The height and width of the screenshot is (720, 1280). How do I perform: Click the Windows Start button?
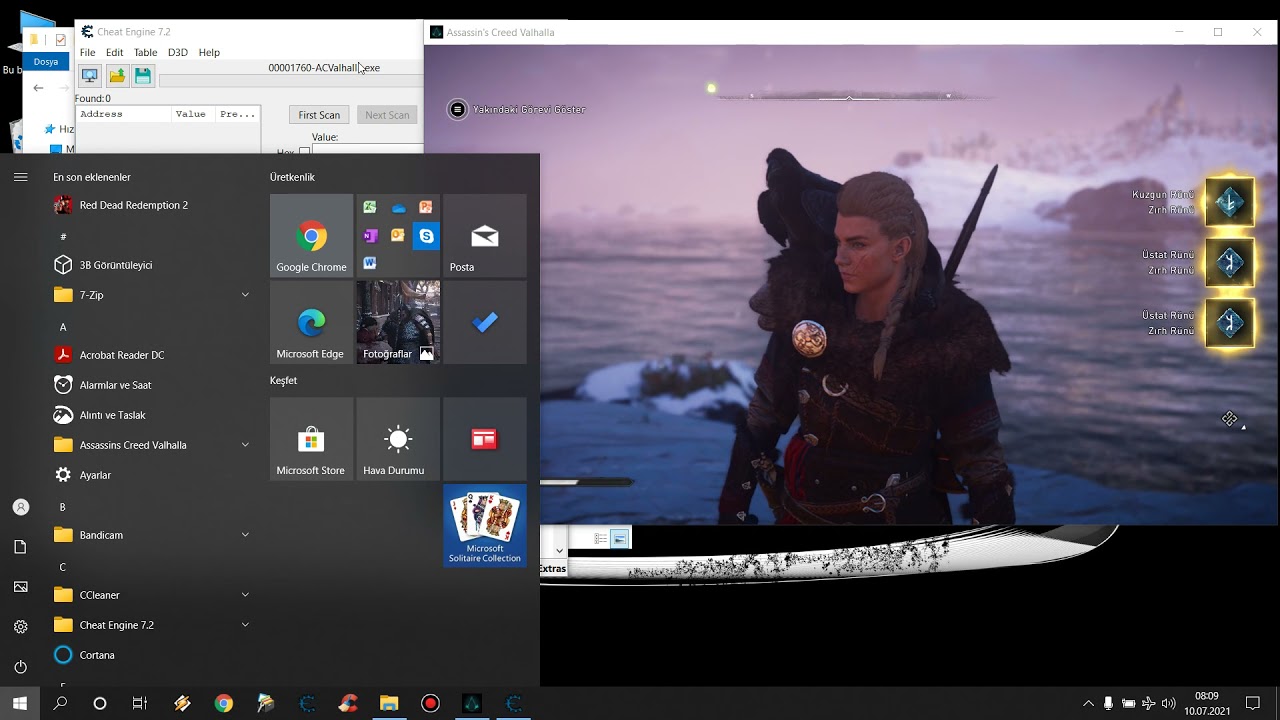pyautogui.click(x=20, y=704)
